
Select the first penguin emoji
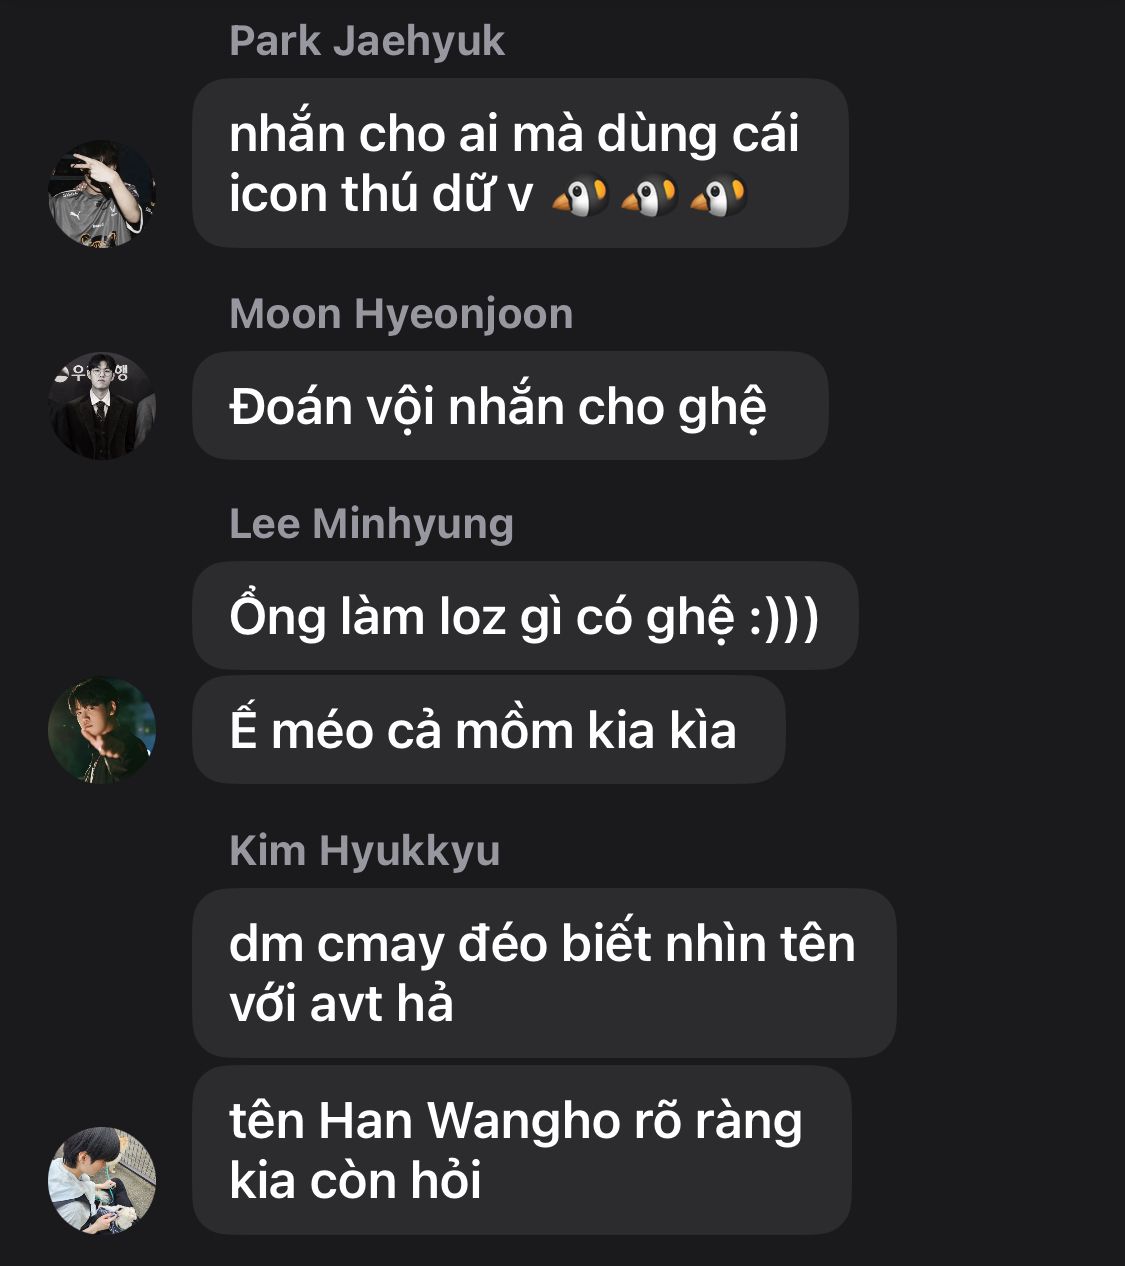pyautogui.click(x=580, y=196)
